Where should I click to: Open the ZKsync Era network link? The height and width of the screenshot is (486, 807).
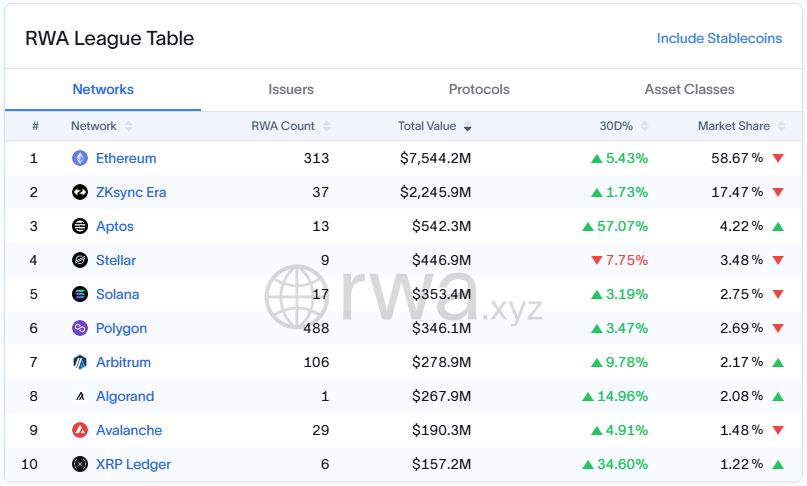click(131, 192)
